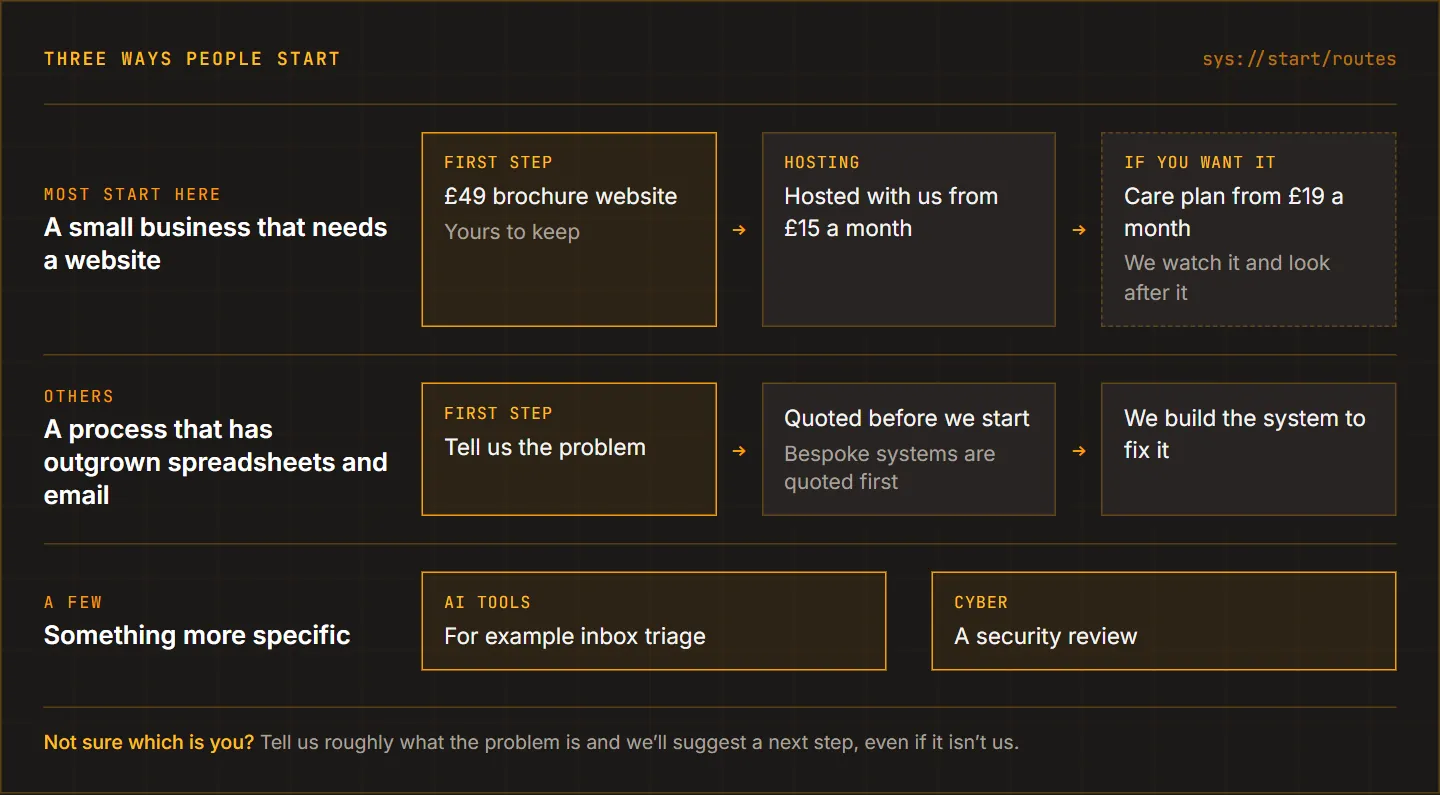Viewport: 1440px width, 795px height.
Task: Click the 'Tell us roughly what the problem is' sentence
Action: click(640, 742)
